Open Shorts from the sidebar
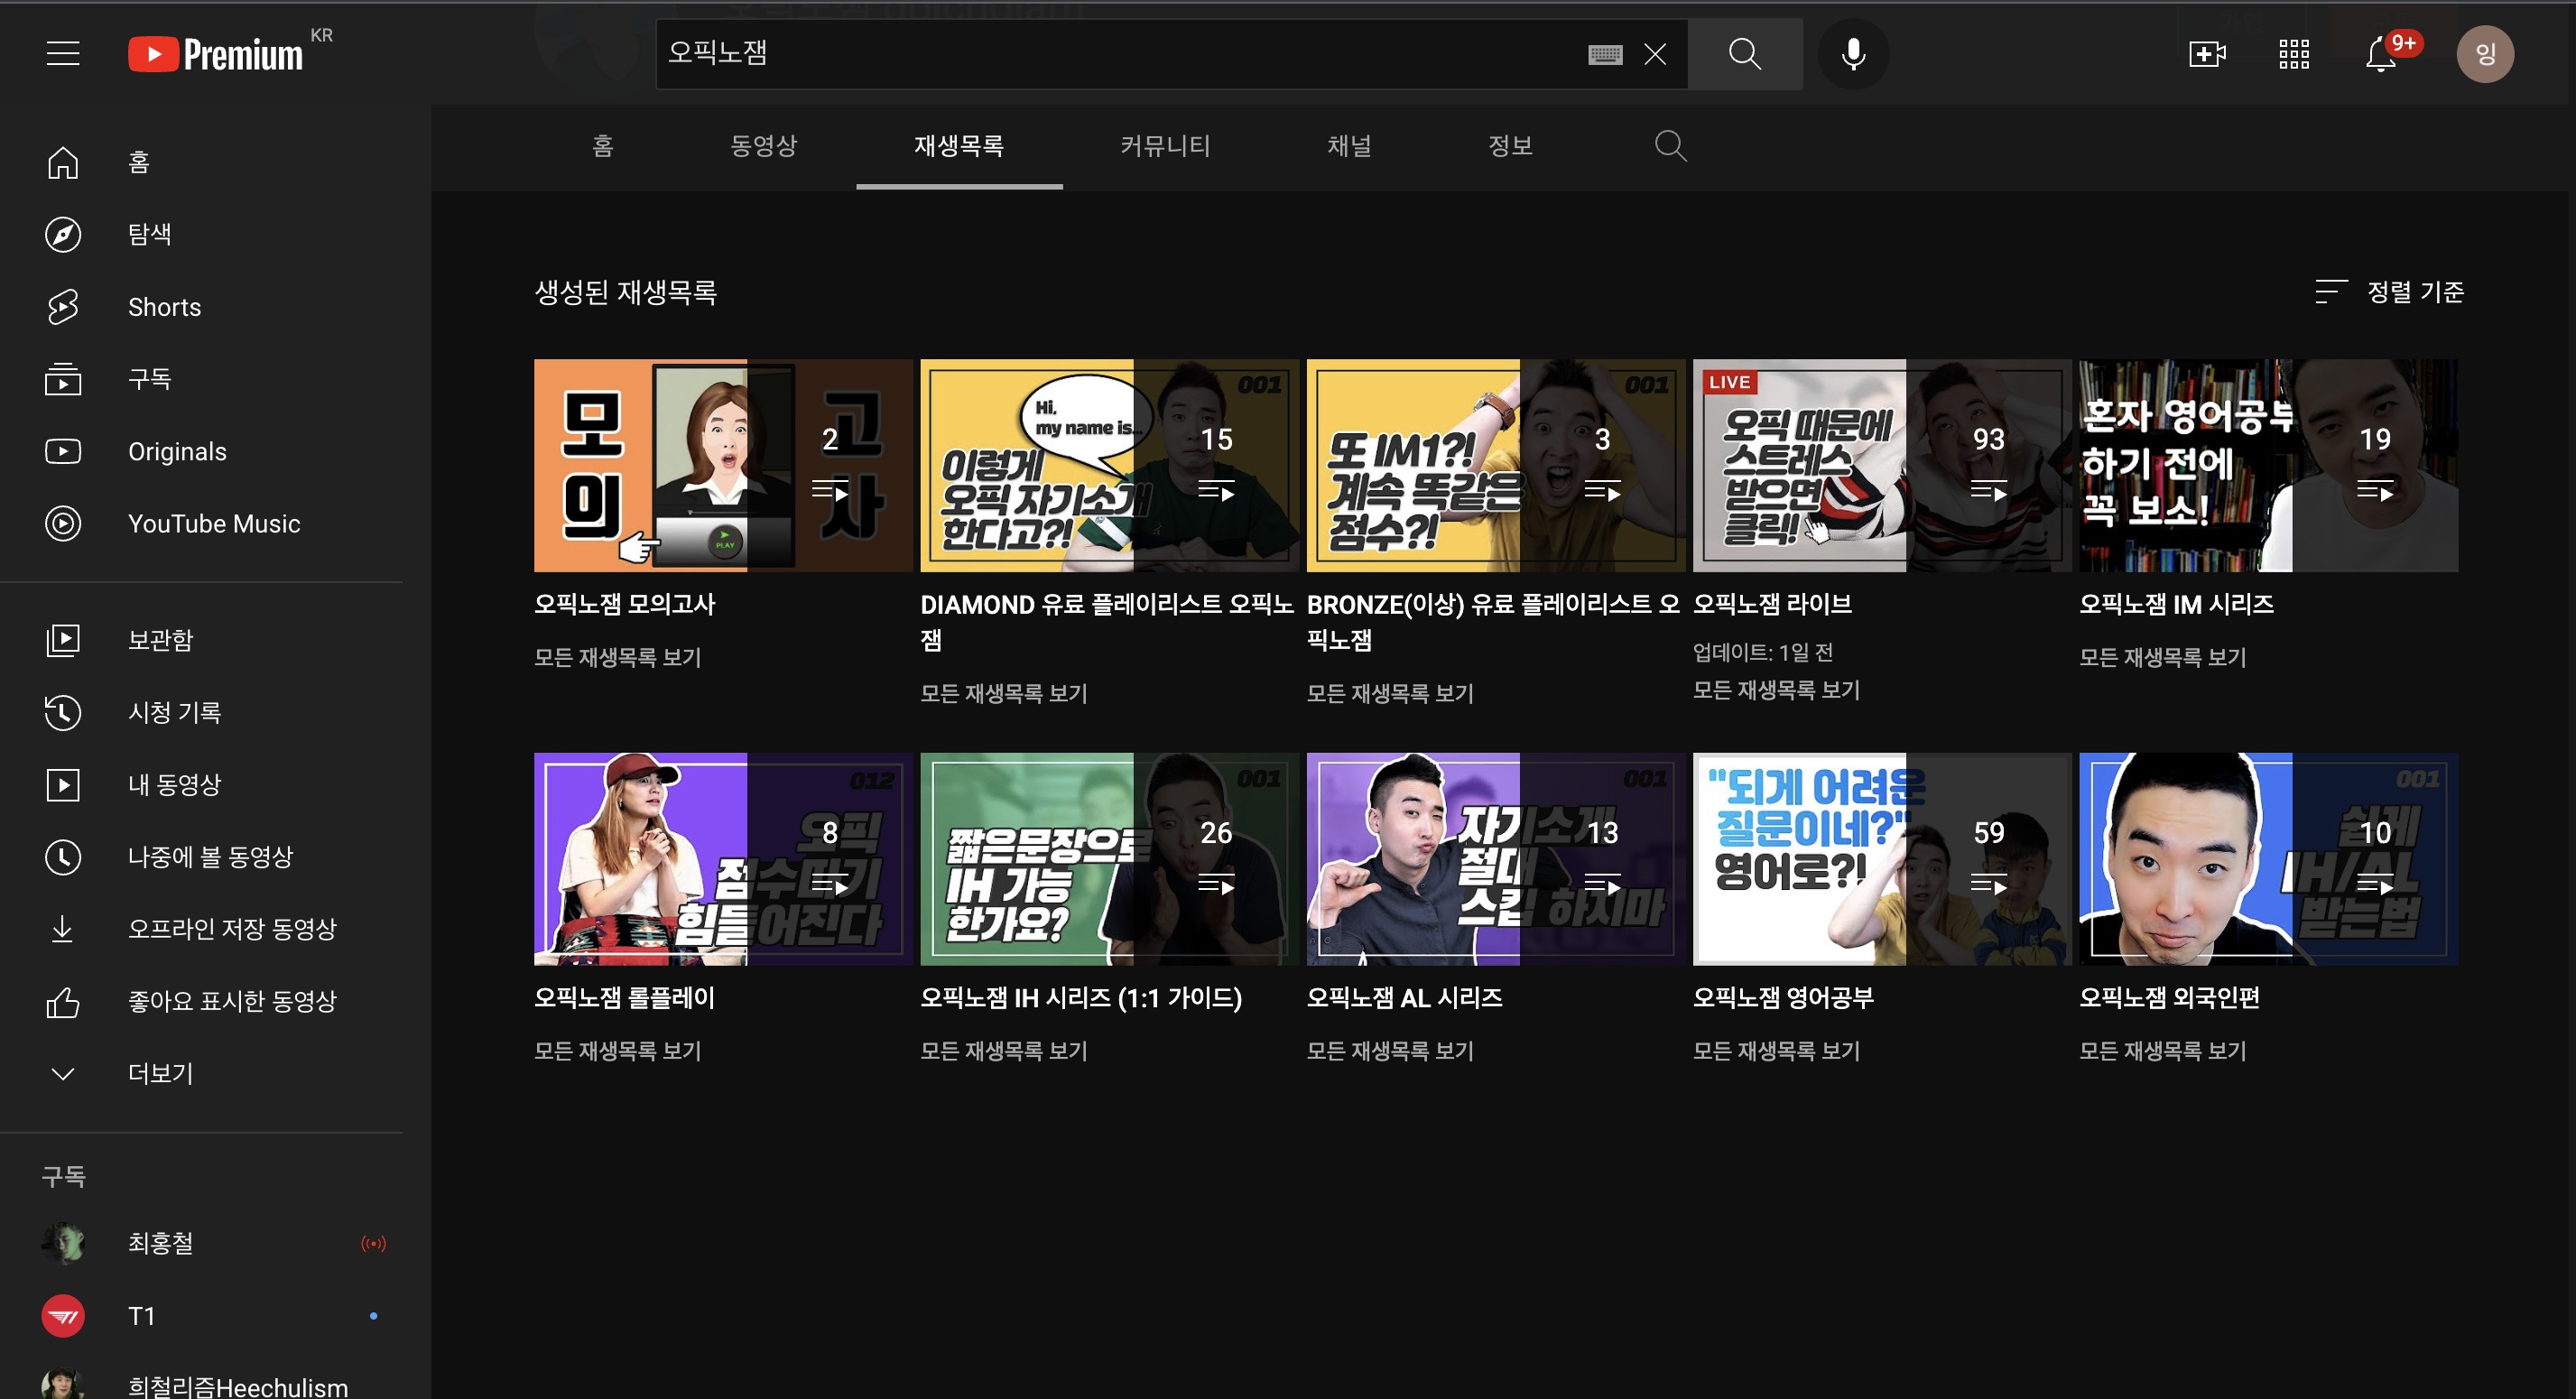 164,307
